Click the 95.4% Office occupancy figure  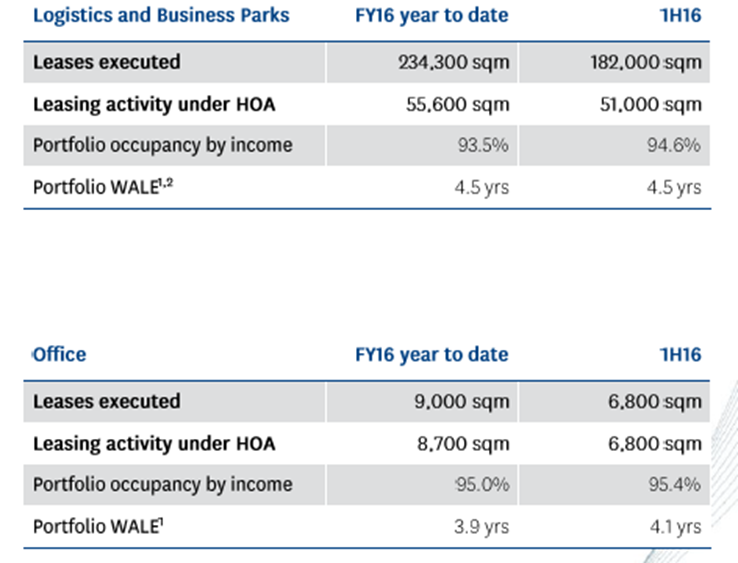tap(674, 484)
